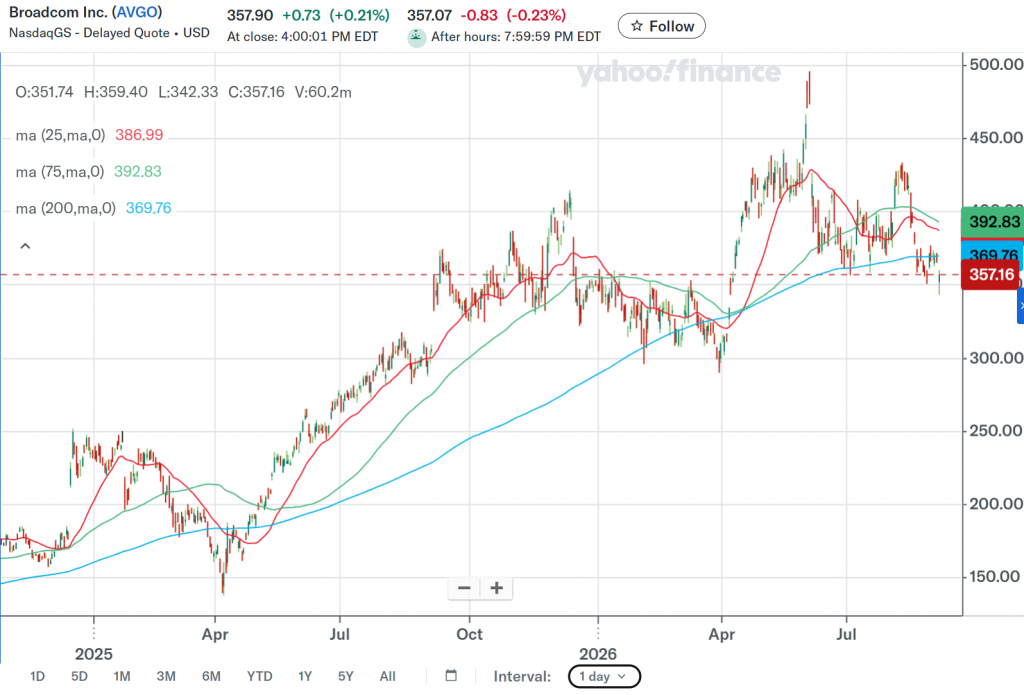Click the after hours moon icon
Image resolution: width=1024 pixels, height=695 pixels.
pos(417,37)
